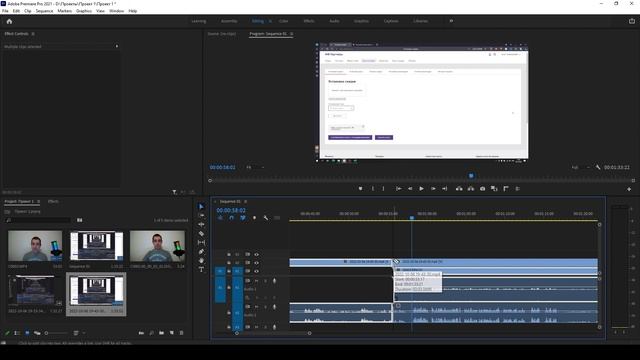This screenshot has height=360, width=640.
Task: Click the Project panel thumbnail zoom slider
Action: point(56,333)
